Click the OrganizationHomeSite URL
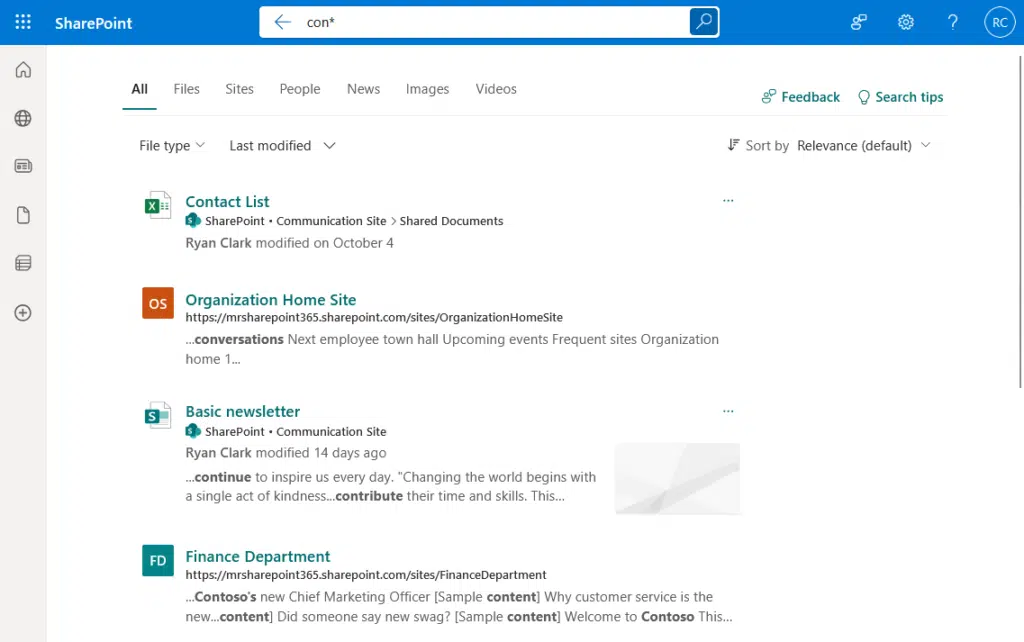This screenshot has height=642, width=1024. pyautogui.click(x=374, y=317)
